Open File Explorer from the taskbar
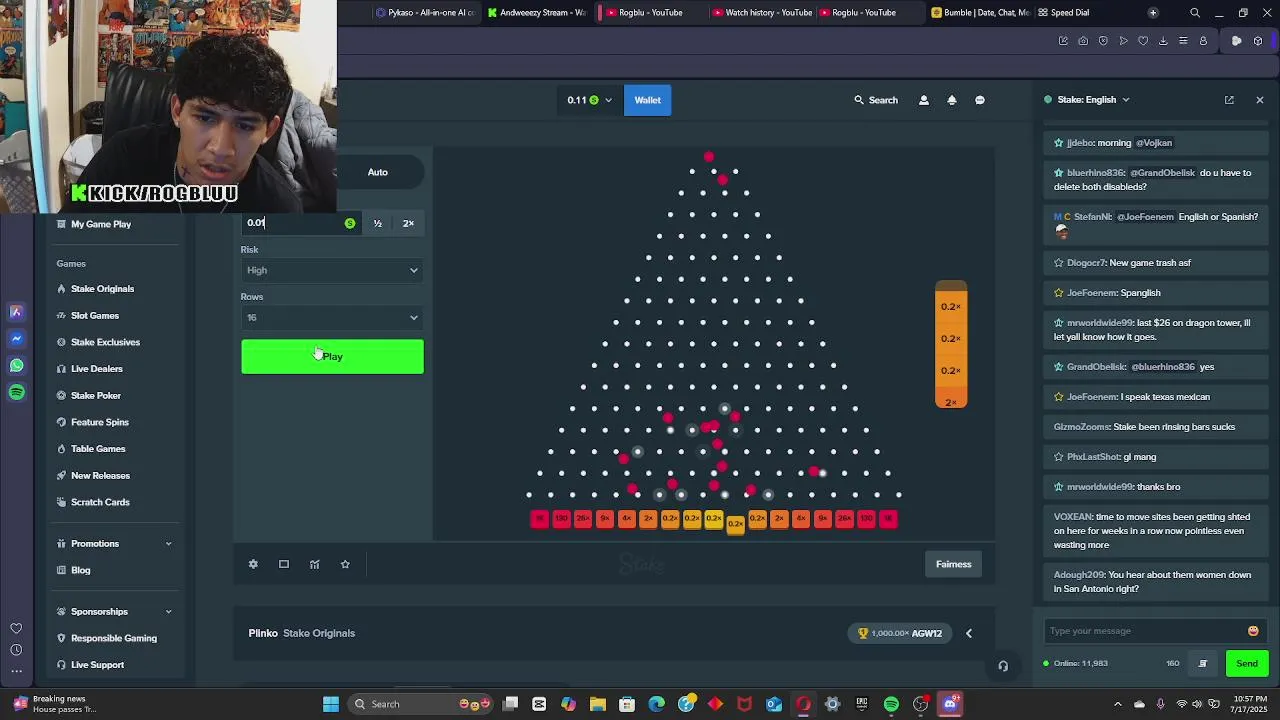 [598, 704]
